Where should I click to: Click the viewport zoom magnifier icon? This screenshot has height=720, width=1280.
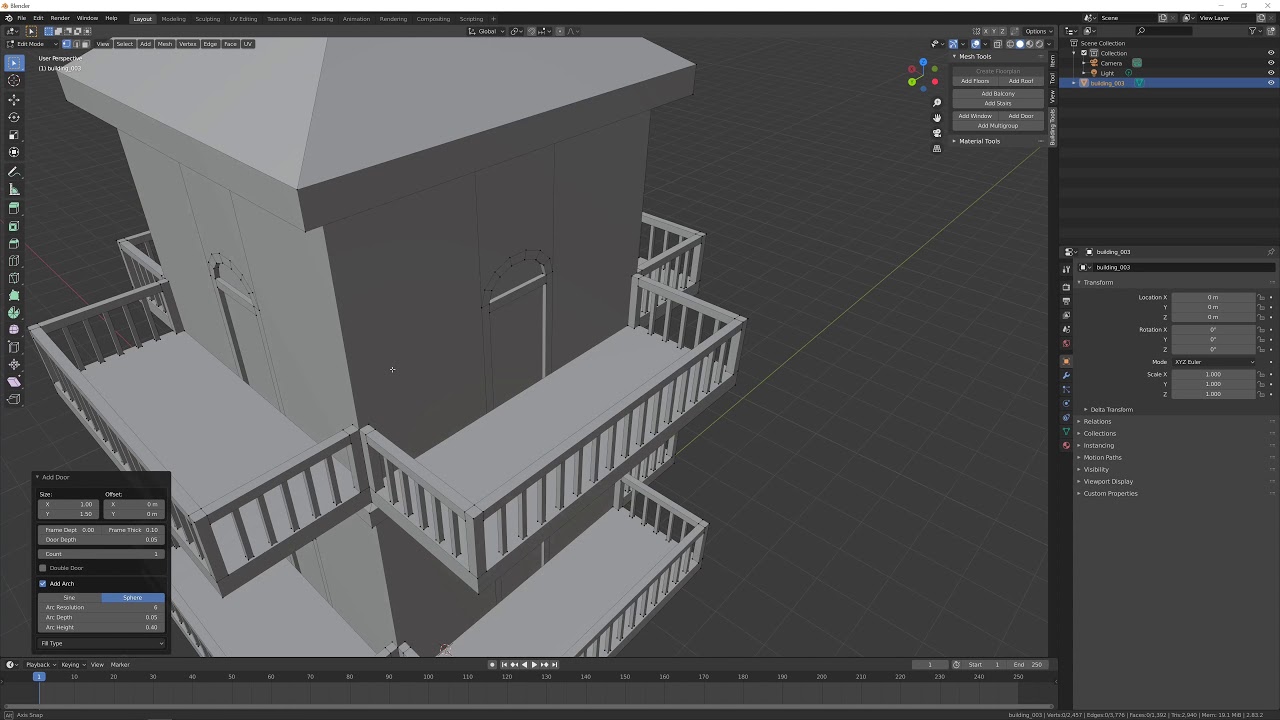[937, 103]
